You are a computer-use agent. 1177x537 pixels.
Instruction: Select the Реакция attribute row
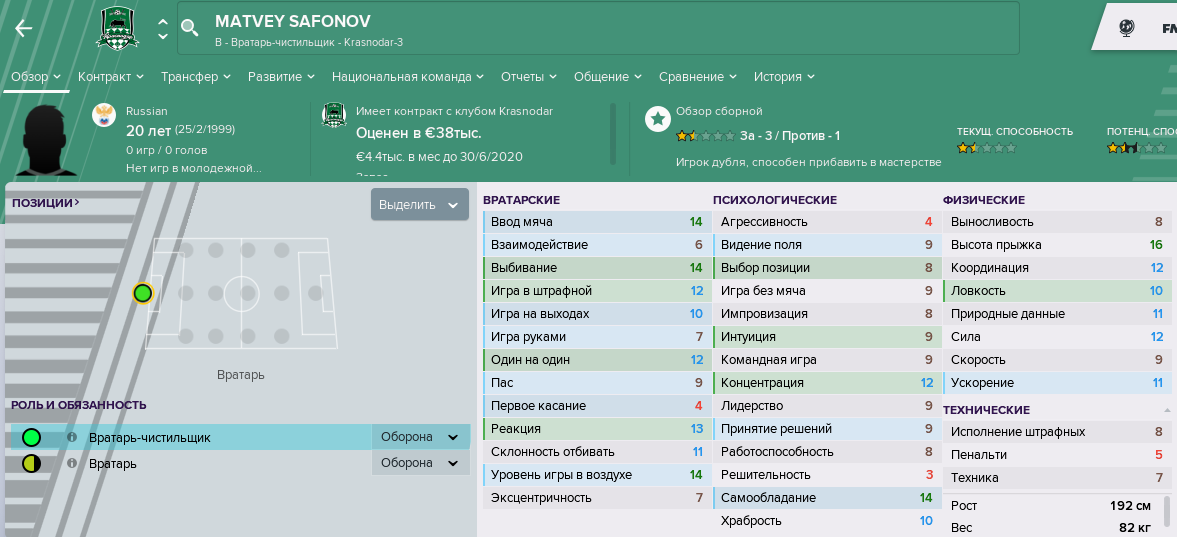[x=596, y=429]
